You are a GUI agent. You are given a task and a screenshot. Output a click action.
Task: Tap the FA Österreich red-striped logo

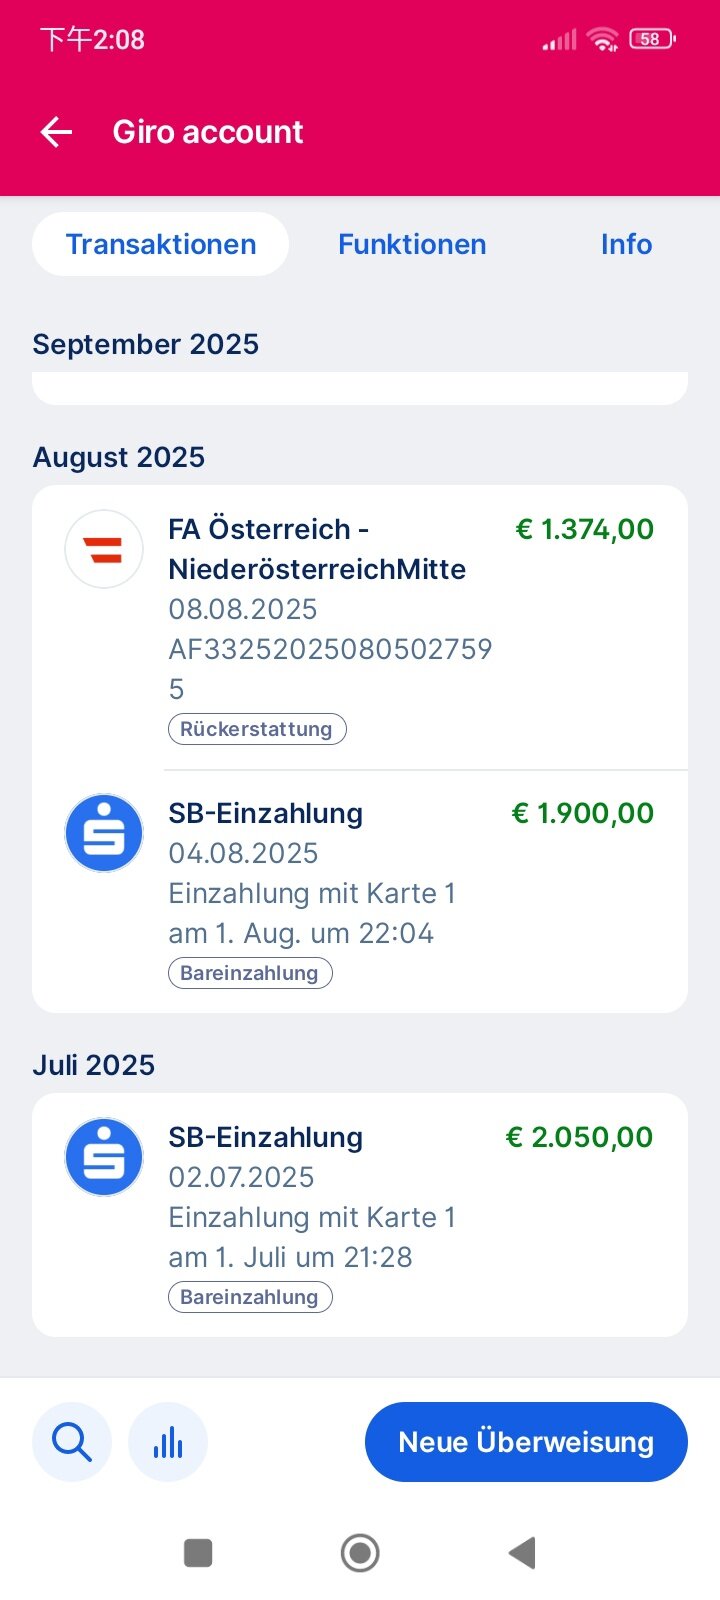click(104, 549)
